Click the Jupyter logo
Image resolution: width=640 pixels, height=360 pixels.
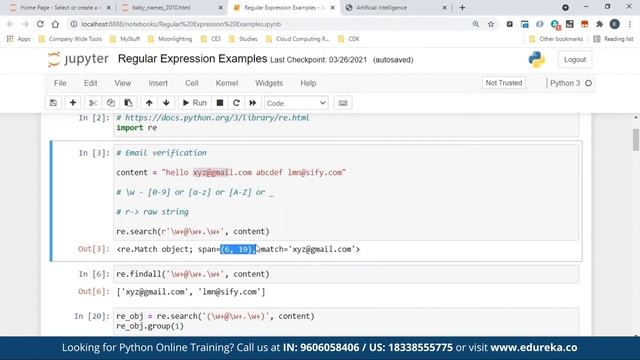coord(78,59)
